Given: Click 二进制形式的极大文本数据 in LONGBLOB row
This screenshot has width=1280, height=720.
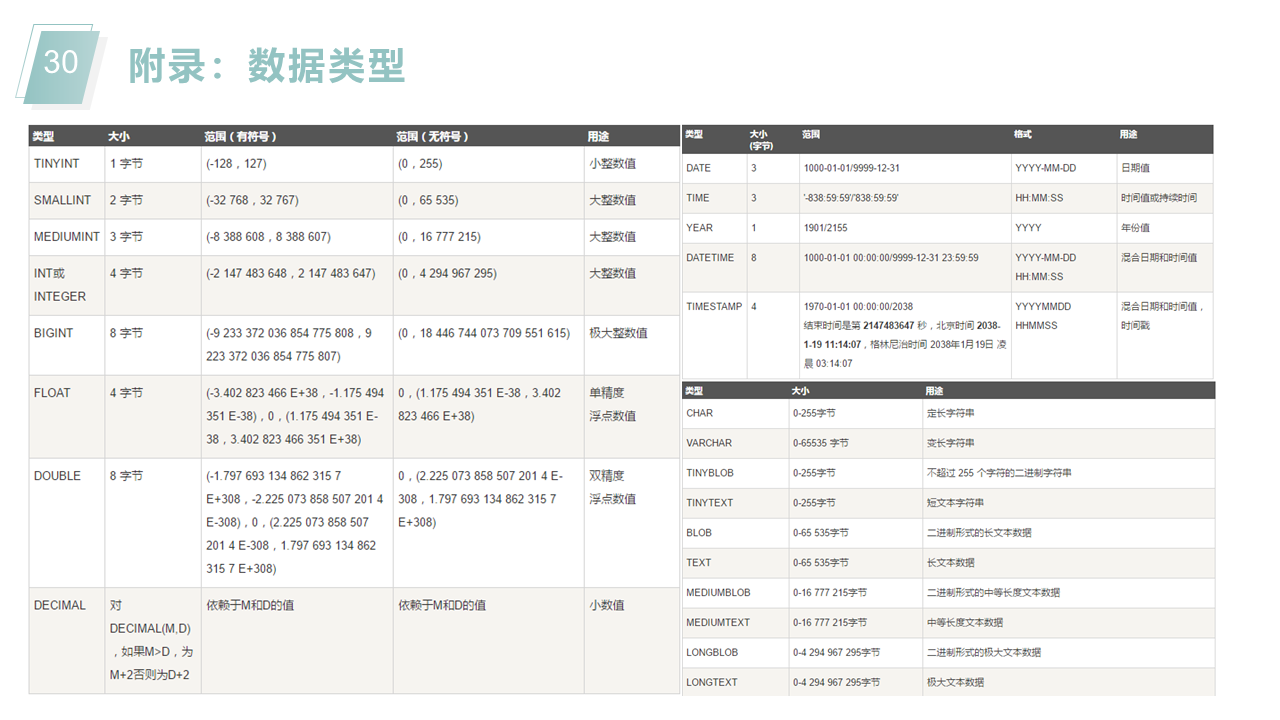Looking at the screenshot, I should (x=983, y=653).
